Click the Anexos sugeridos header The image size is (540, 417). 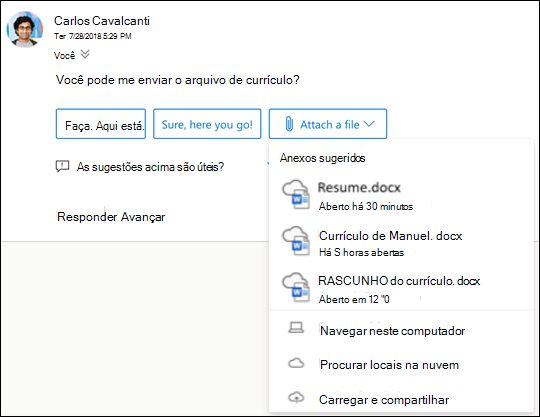322,158
